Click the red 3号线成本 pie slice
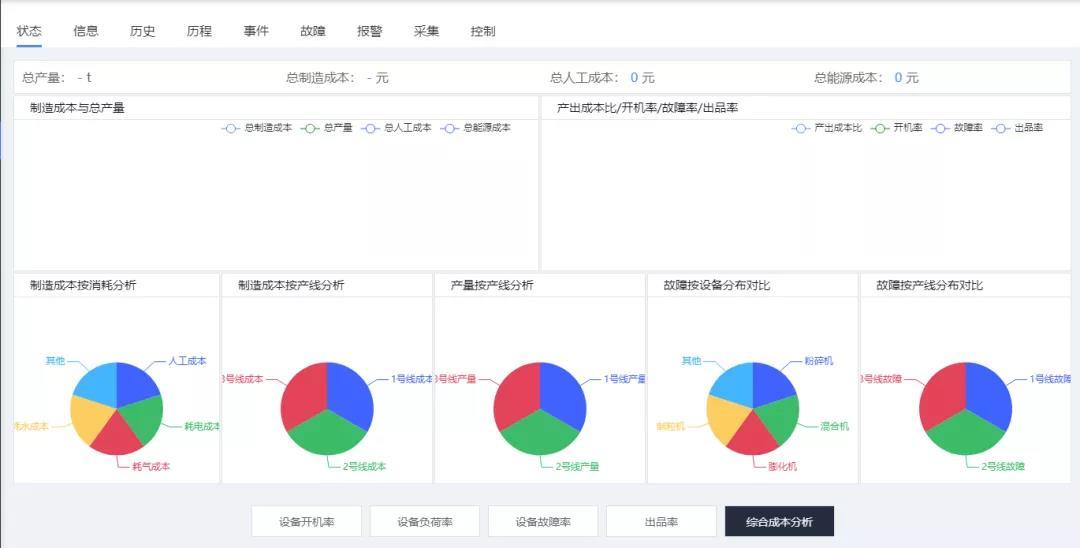 [x=303, y=397]
